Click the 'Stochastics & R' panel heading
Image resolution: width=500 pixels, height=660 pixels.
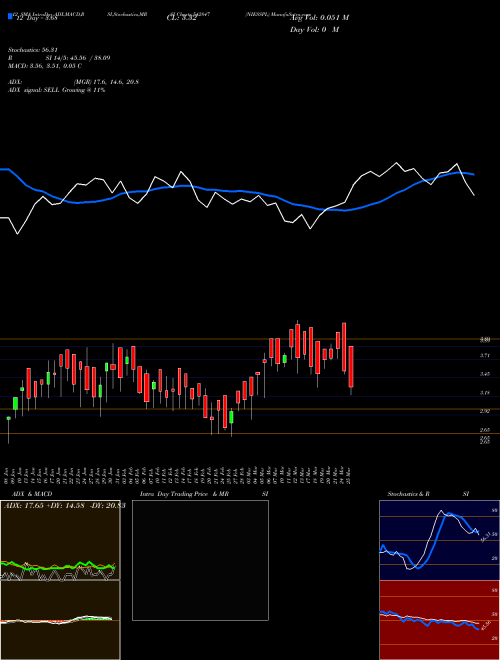point(408,494)
